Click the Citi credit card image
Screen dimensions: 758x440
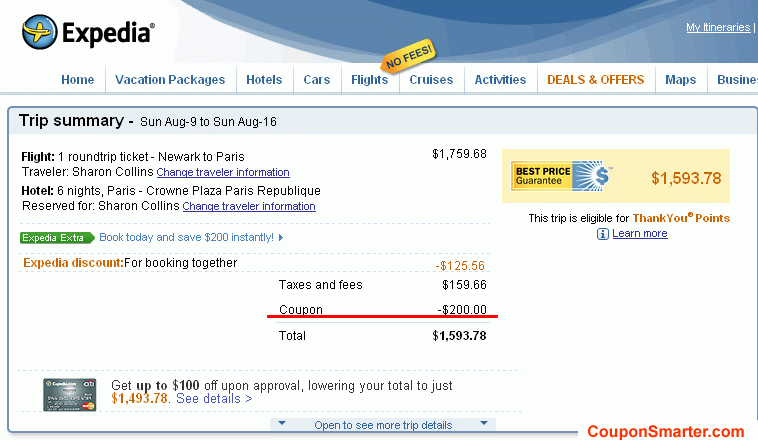[x=69, y=394]
